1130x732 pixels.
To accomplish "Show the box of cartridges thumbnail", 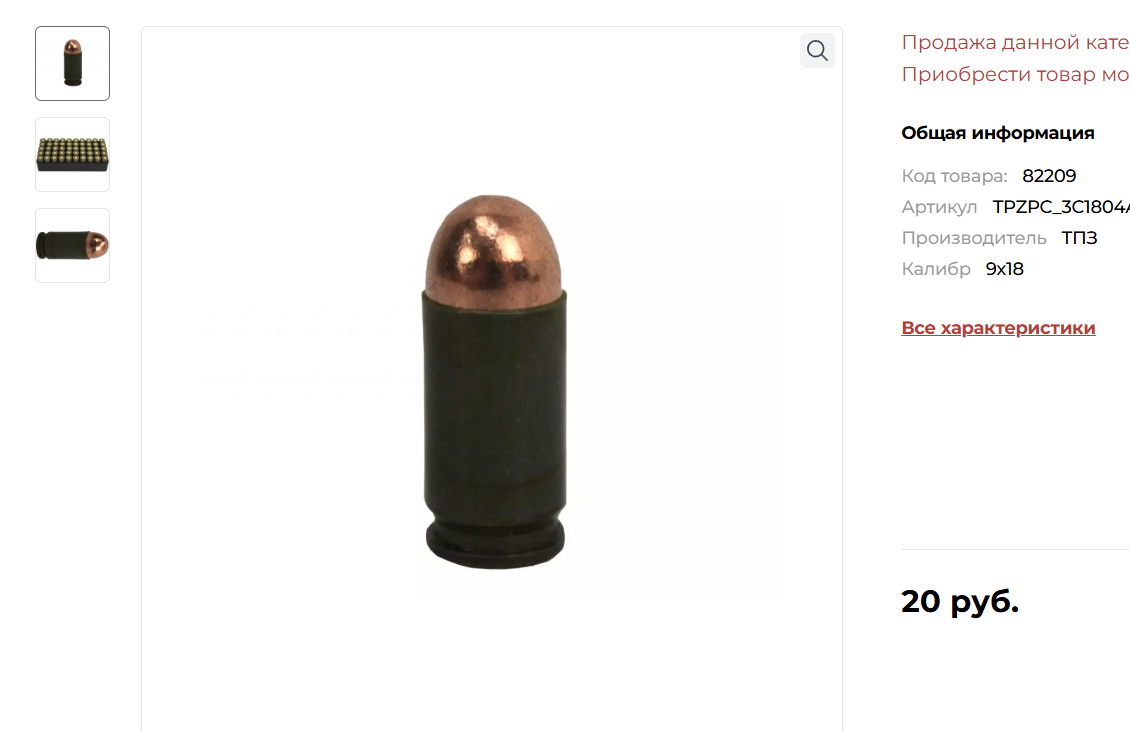I will (73, 154).
